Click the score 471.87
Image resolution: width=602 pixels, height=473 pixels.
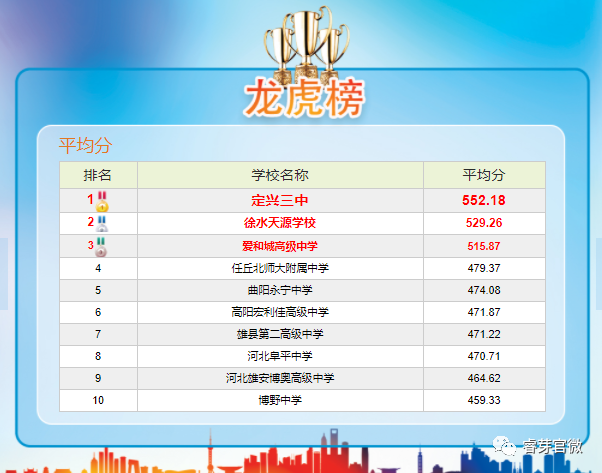click(x=484, y=312)
